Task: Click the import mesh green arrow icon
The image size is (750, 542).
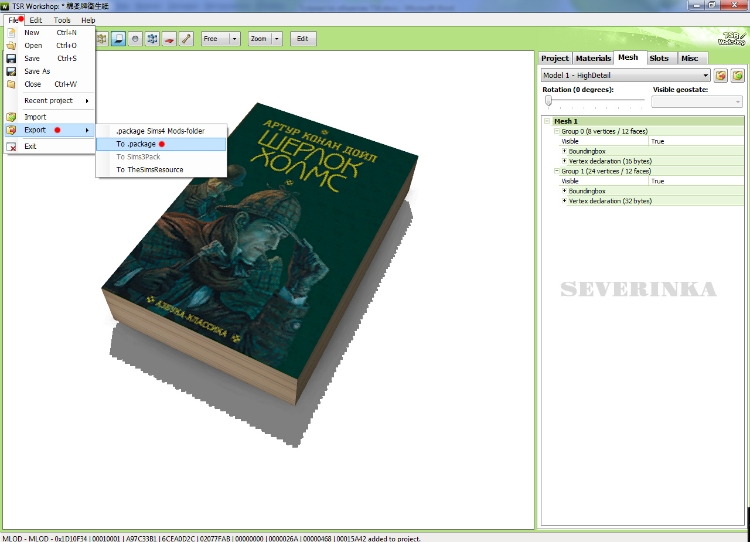Action: (x=738, y=76)
